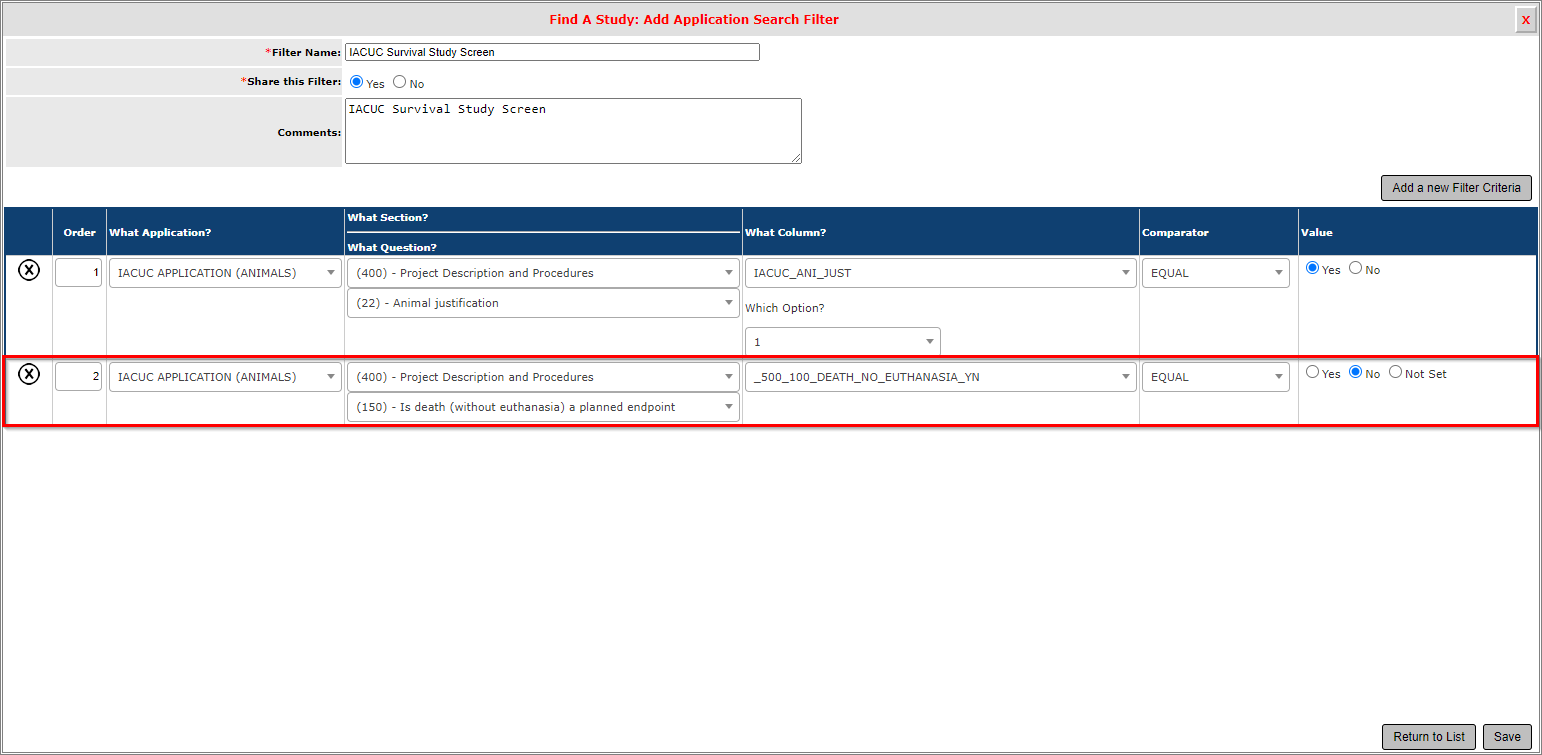The image size is (1542, 755).
Task: Choose No for death without euthanasia row
Action: (1355, 372)
